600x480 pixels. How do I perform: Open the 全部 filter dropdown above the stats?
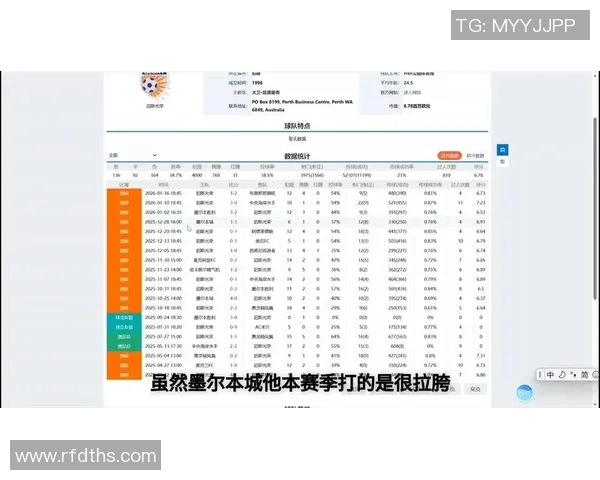(132, 155)
